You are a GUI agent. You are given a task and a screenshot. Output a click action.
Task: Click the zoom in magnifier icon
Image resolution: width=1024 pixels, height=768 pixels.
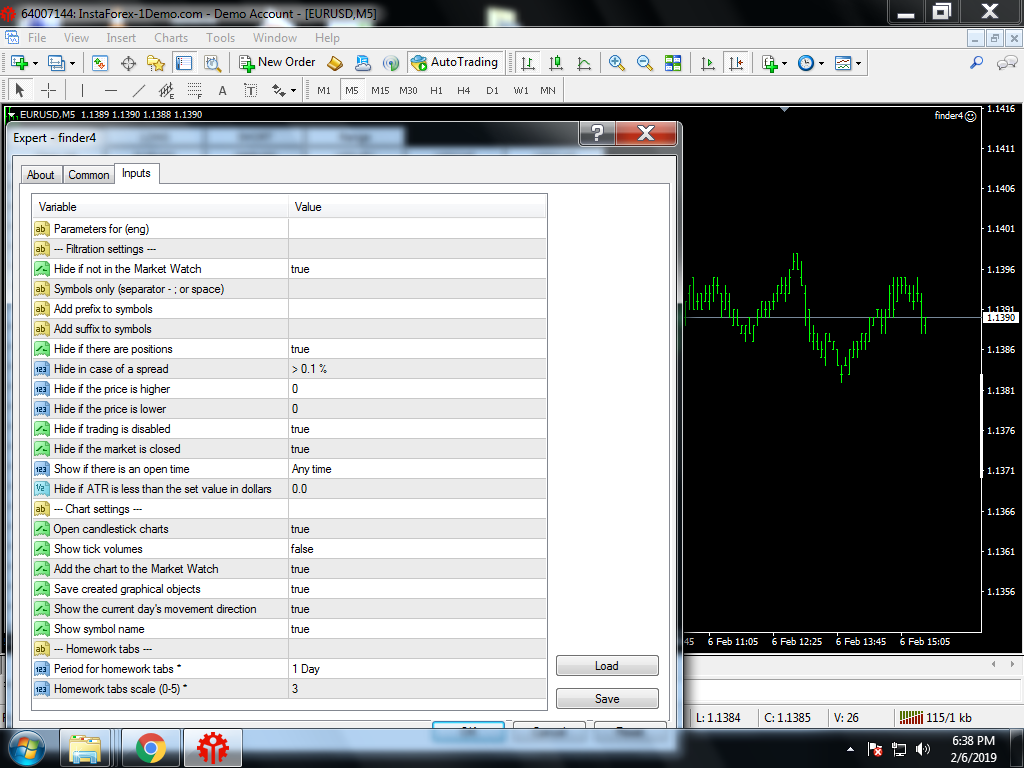click(x=617, y=62)
